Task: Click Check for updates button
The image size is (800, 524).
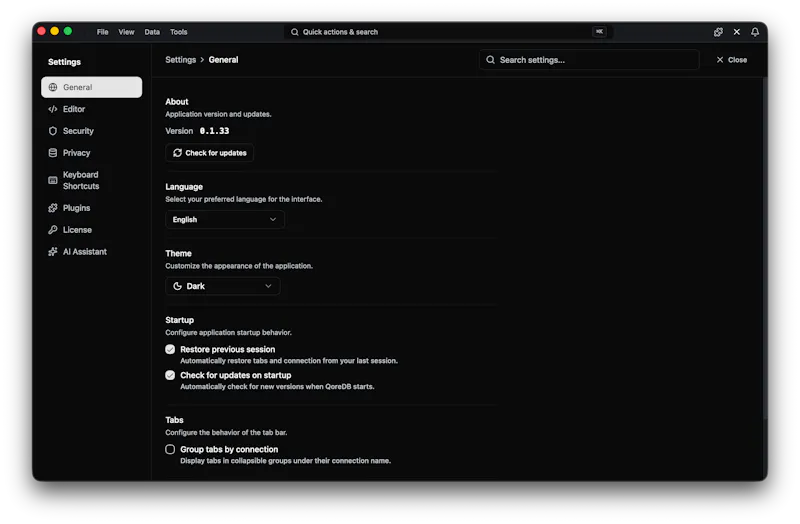Action: (x=210, y=153)
